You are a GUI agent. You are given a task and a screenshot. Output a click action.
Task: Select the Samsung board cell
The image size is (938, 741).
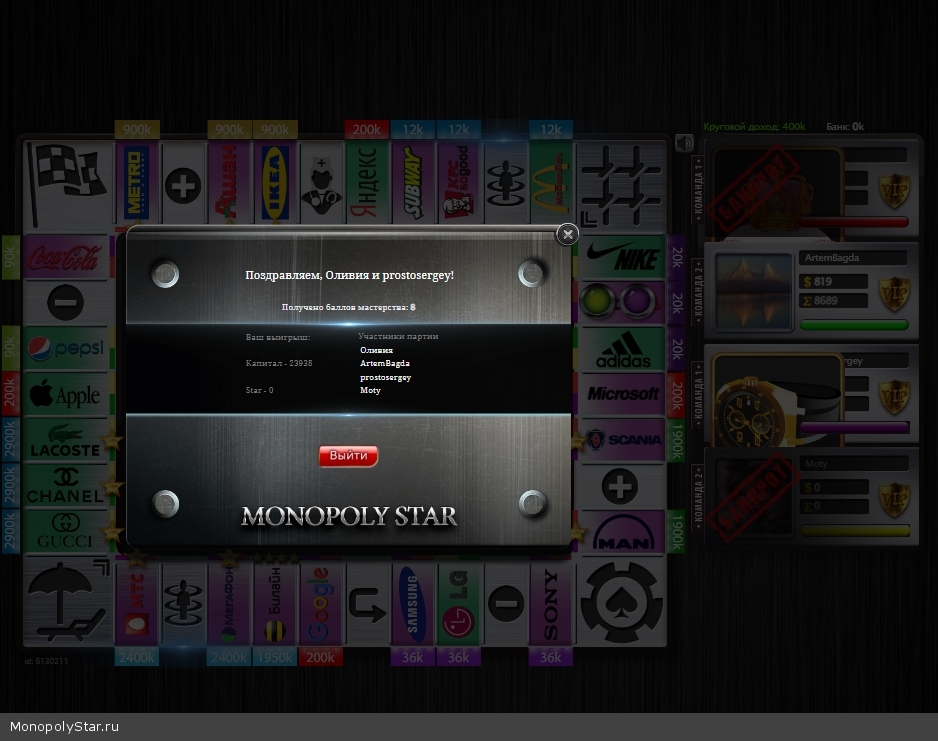(413, 604)
